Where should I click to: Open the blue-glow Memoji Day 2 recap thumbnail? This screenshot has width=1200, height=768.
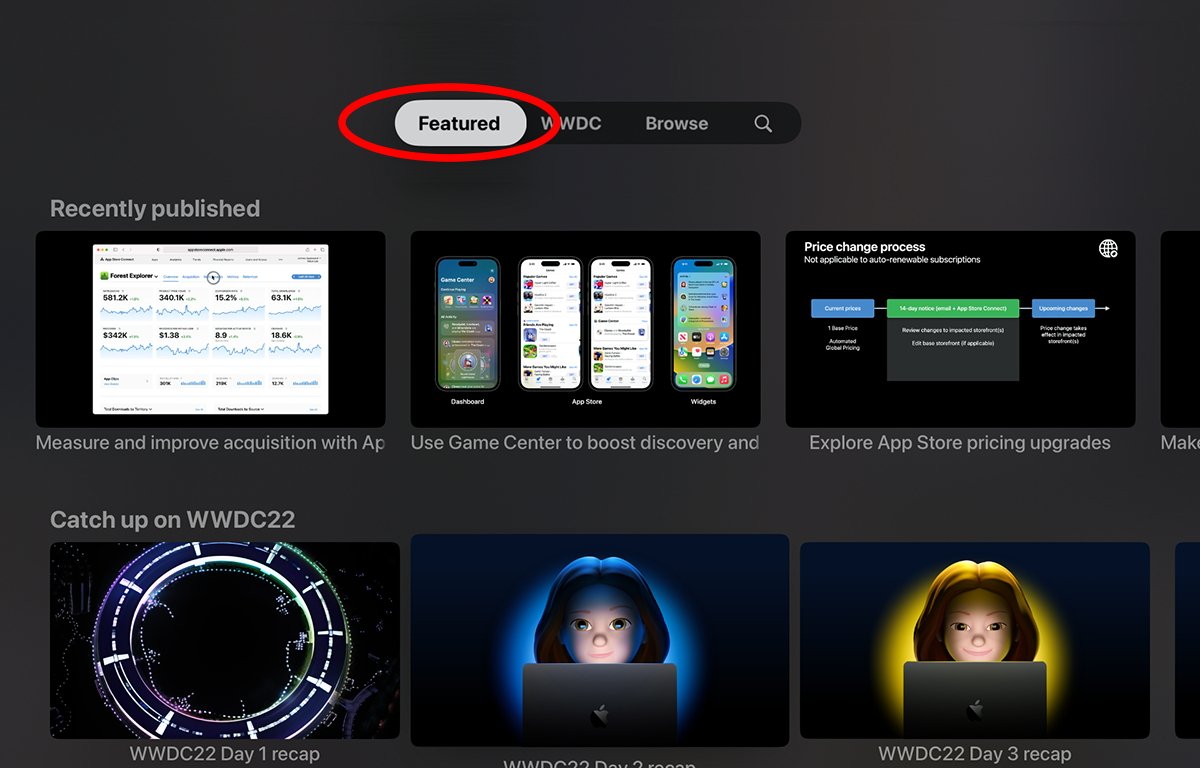tap(599, 640)
